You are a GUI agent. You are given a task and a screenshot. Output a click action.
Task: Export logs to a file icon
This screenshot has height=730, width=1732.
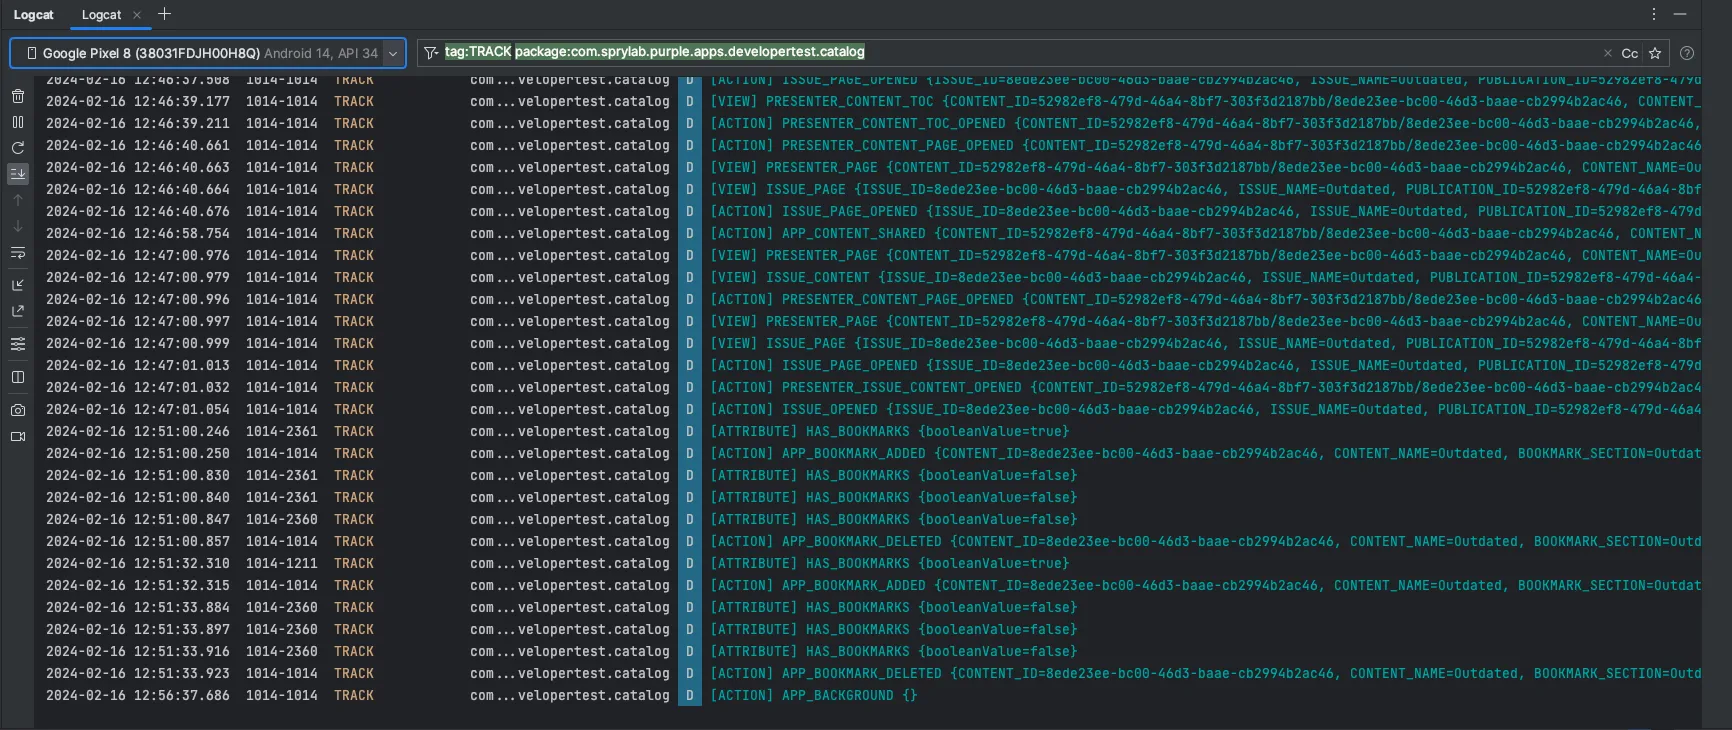click(18, 311)
